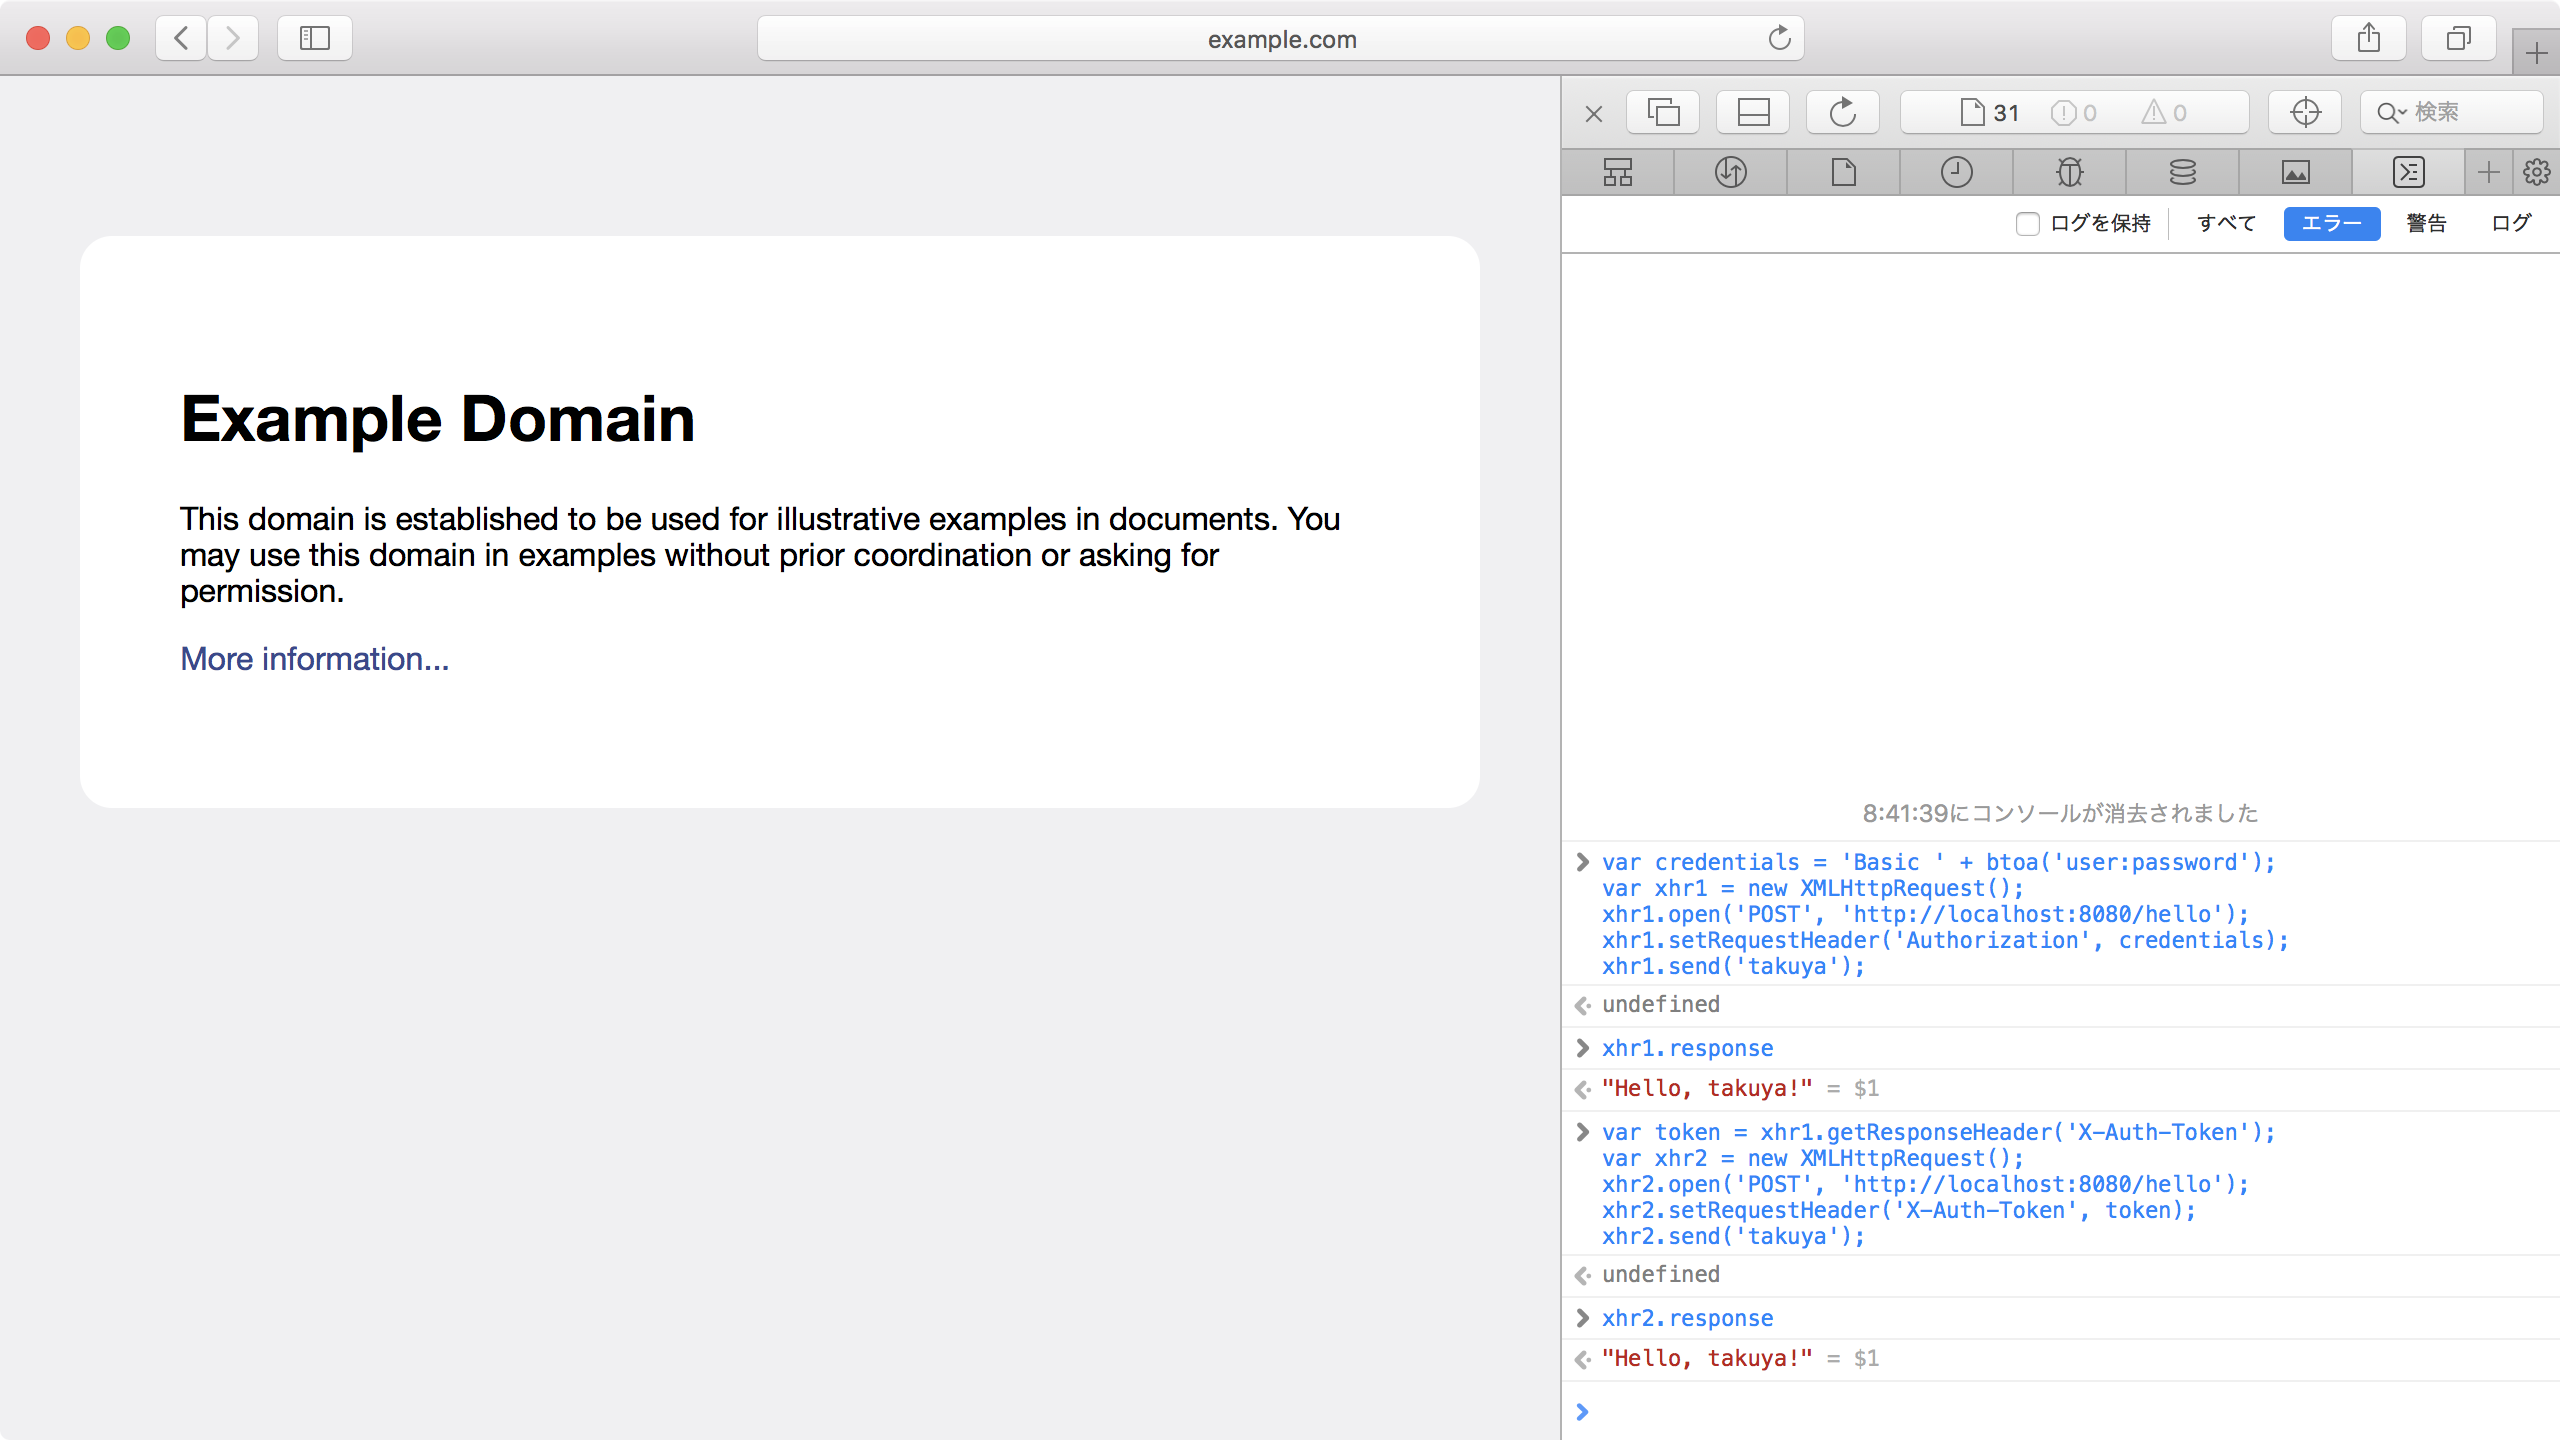
Task: Dock inspector to bottom of window
Action: coord(1753,112)
